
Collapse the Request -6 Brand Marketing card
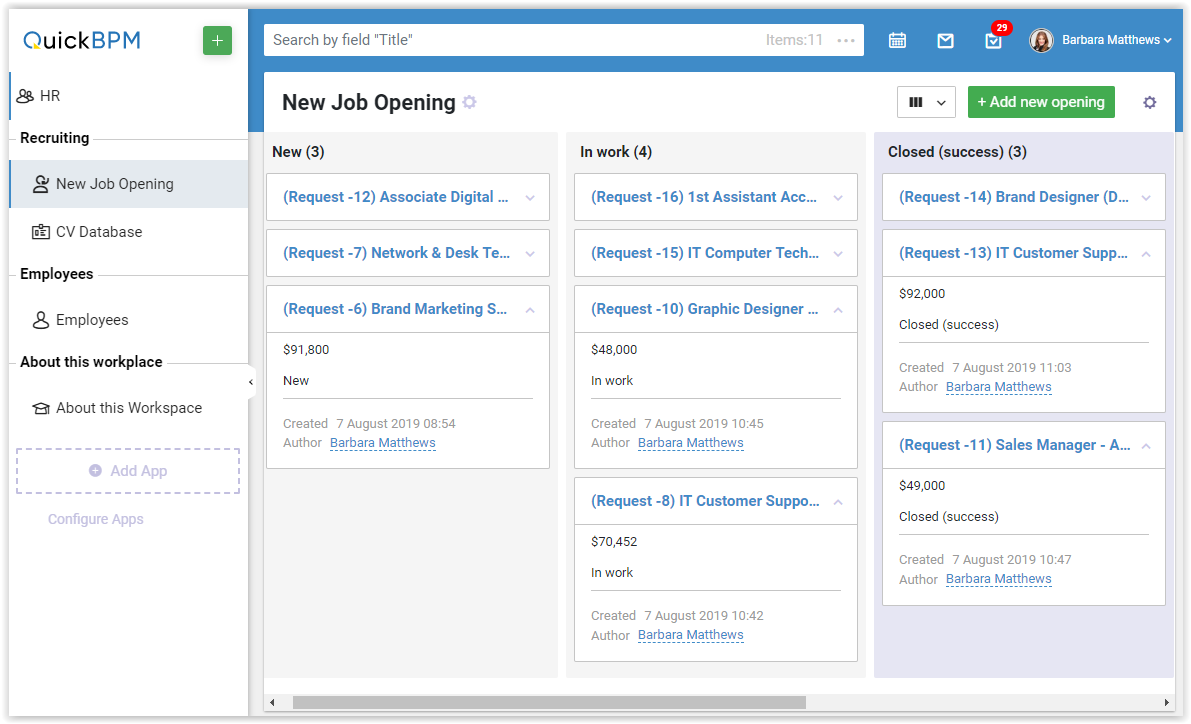tap(530, 310)
